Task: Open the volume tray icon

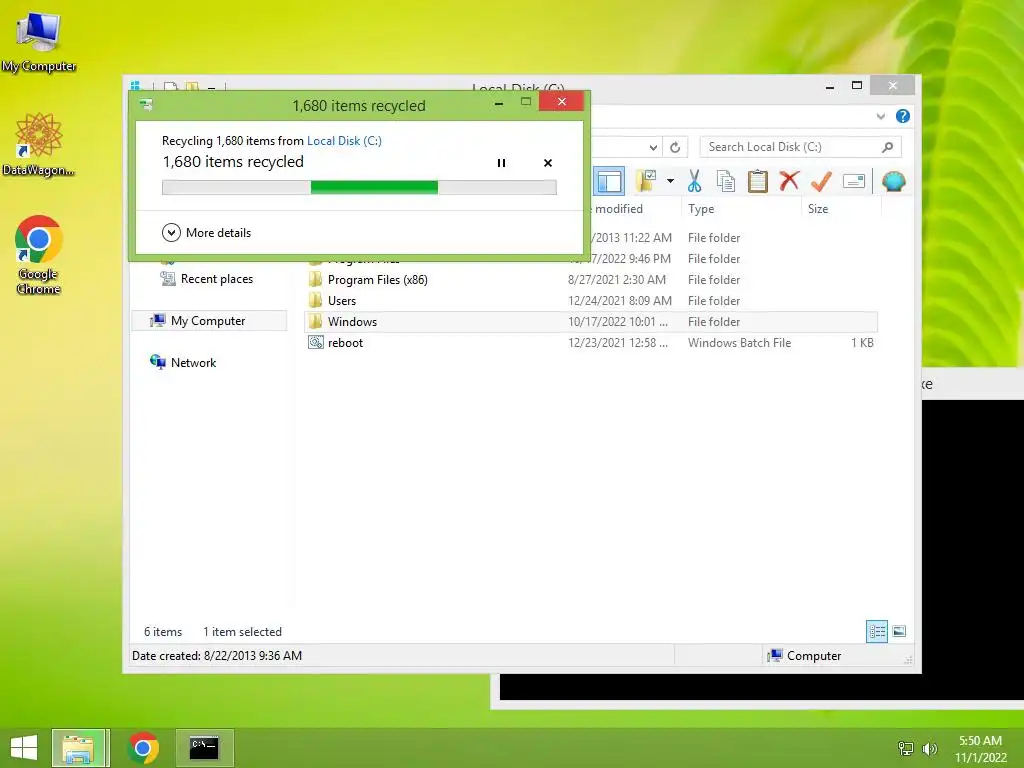Action: (x=929, y=748)
